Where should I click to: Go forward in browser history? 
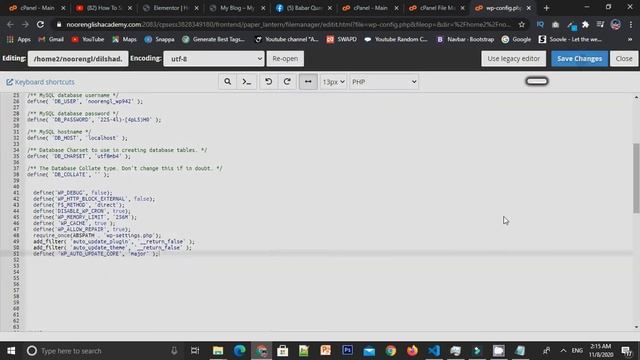(25, 24)
